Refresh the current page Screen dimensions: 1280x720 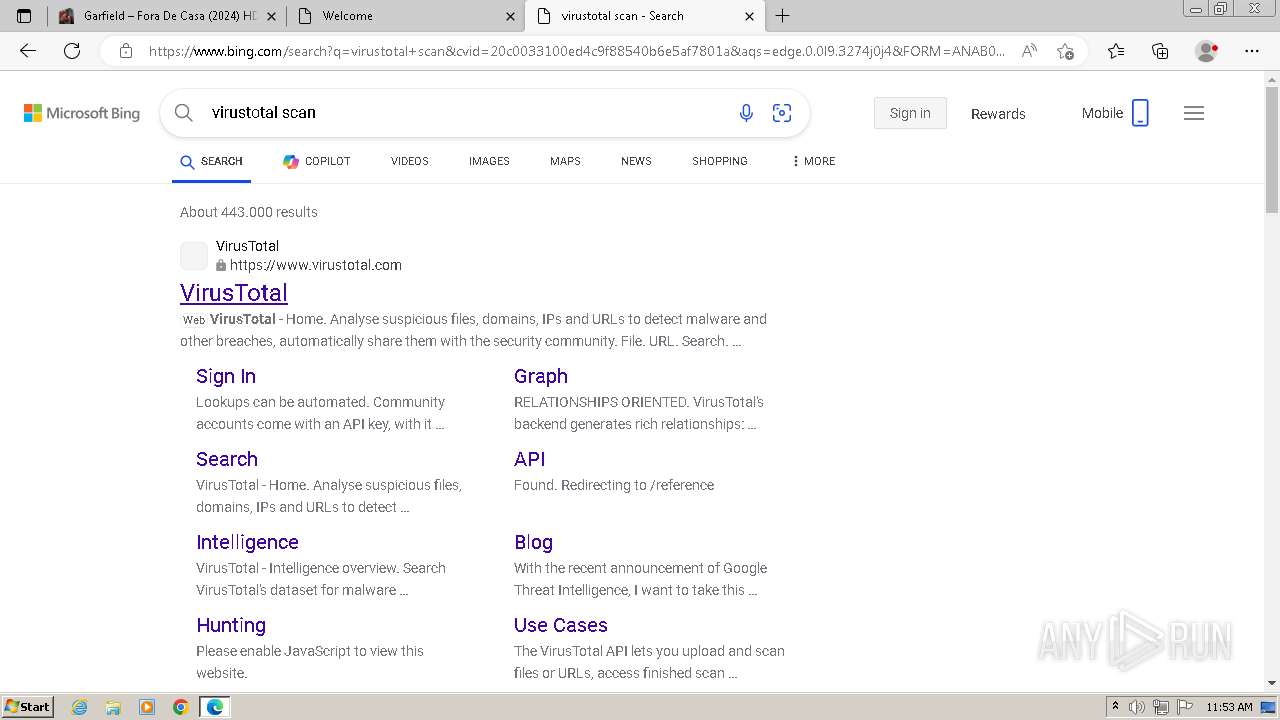coord(72,51)
